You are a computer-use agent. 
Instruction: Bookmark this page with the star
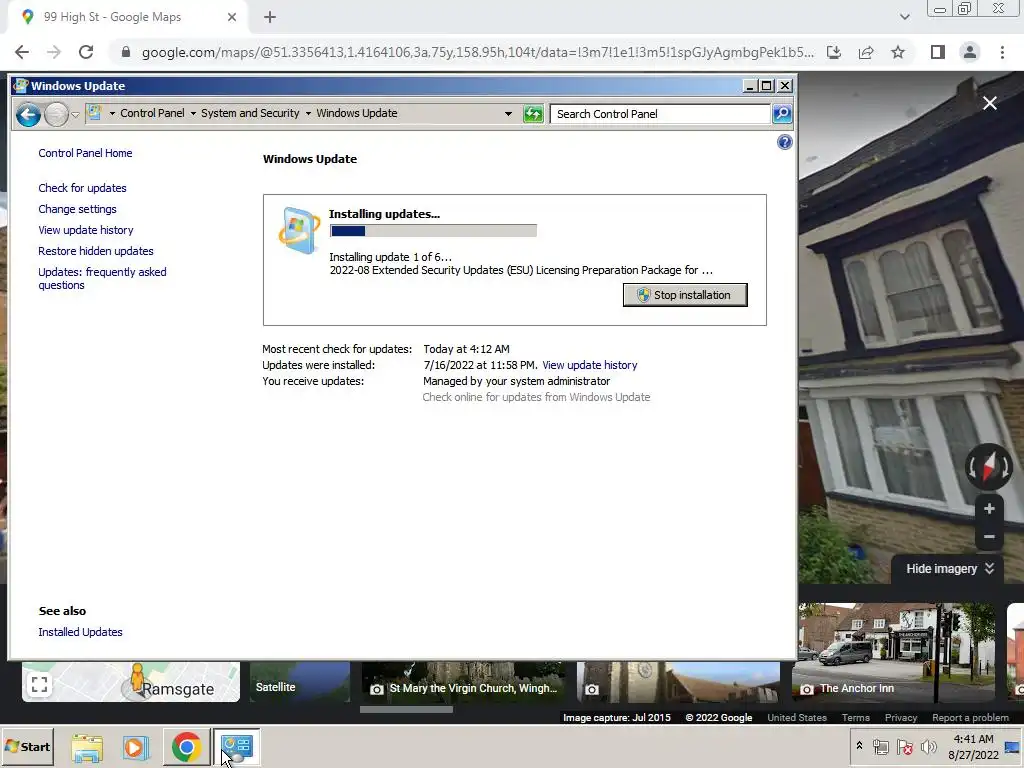click(898, 52)
